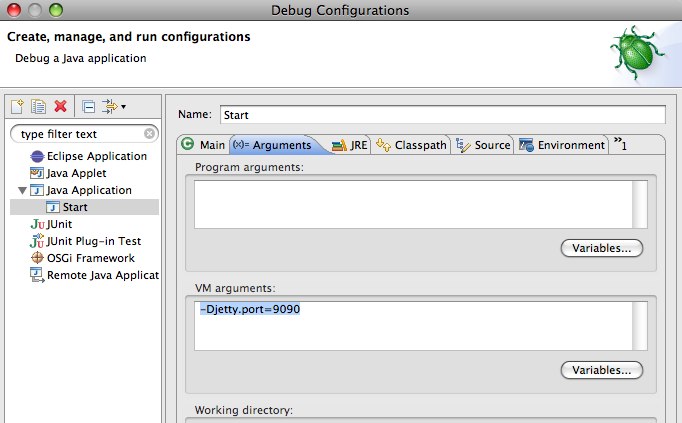This screenshot has width=682, height=423.
Task: Clear the filter text field
Action: point(150,133)
